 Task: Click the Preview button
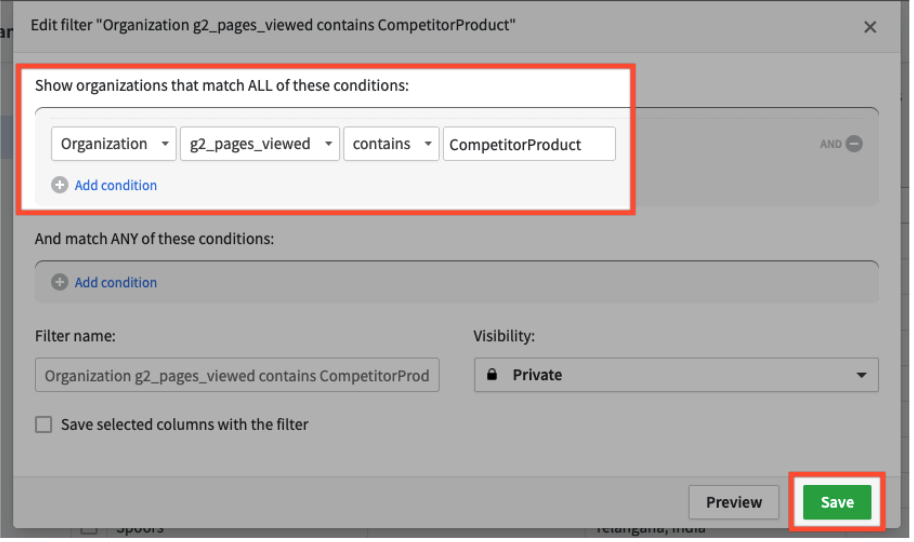(733, 502)
